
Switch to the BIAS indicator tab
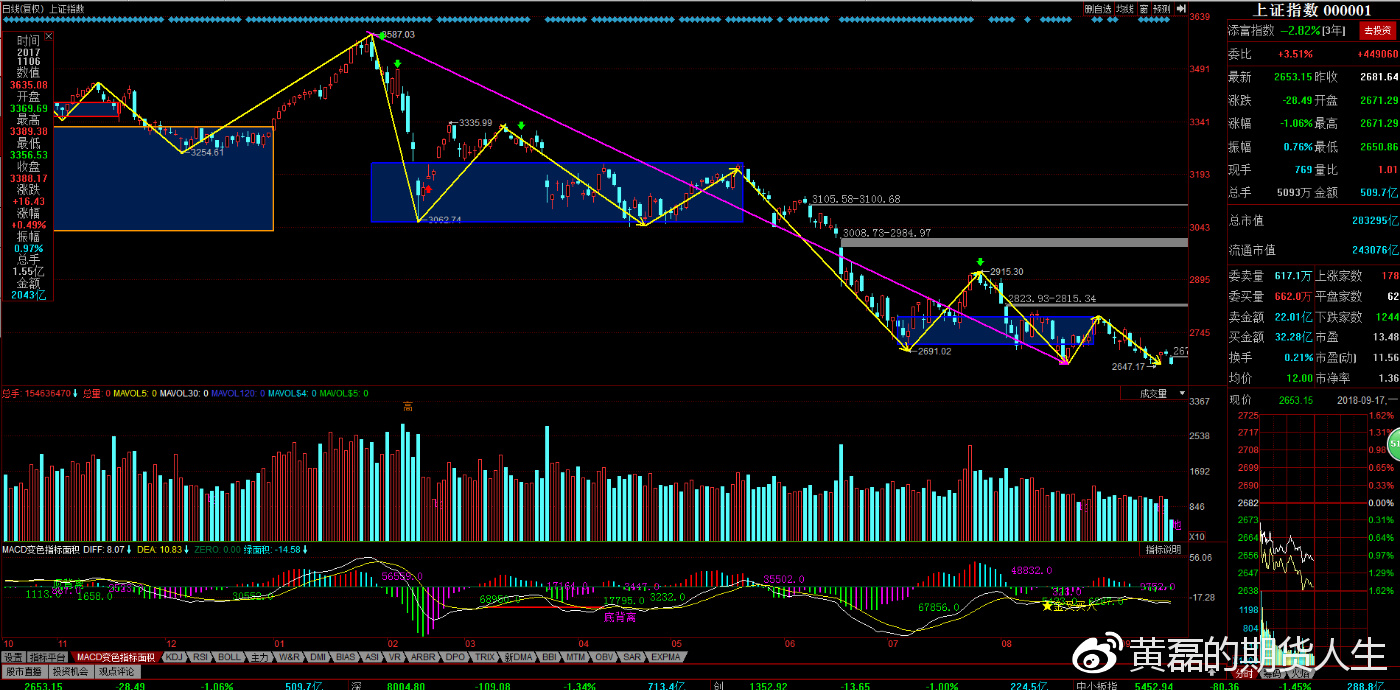point(346,657)
